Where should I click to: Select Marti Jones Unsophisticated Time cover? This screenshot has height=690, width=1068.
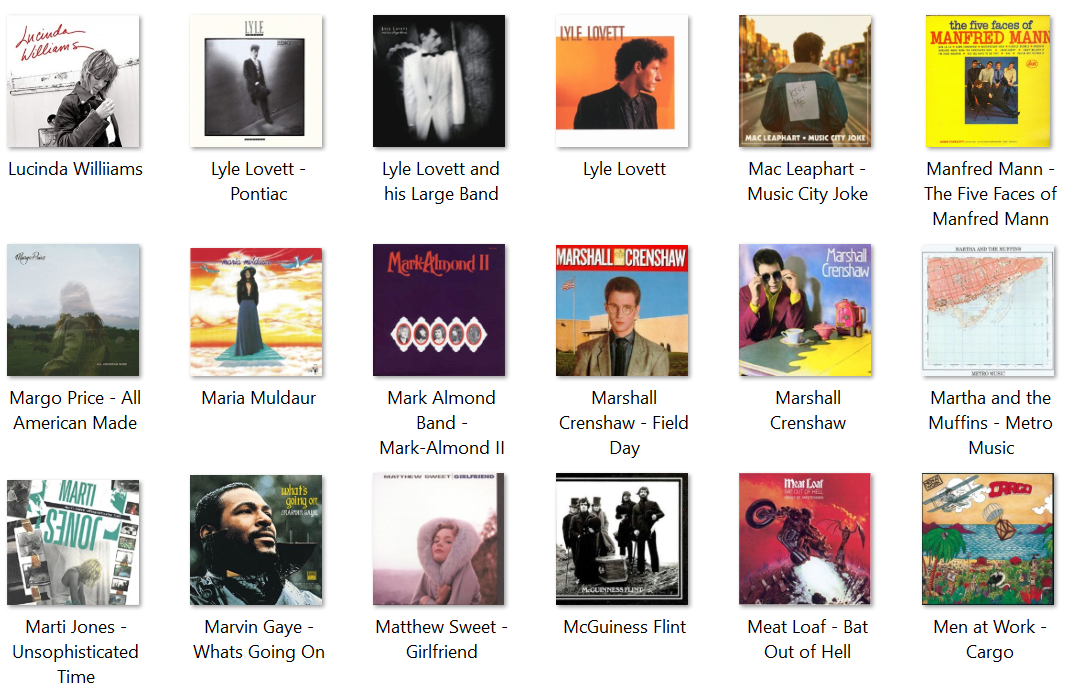[73, 542]
